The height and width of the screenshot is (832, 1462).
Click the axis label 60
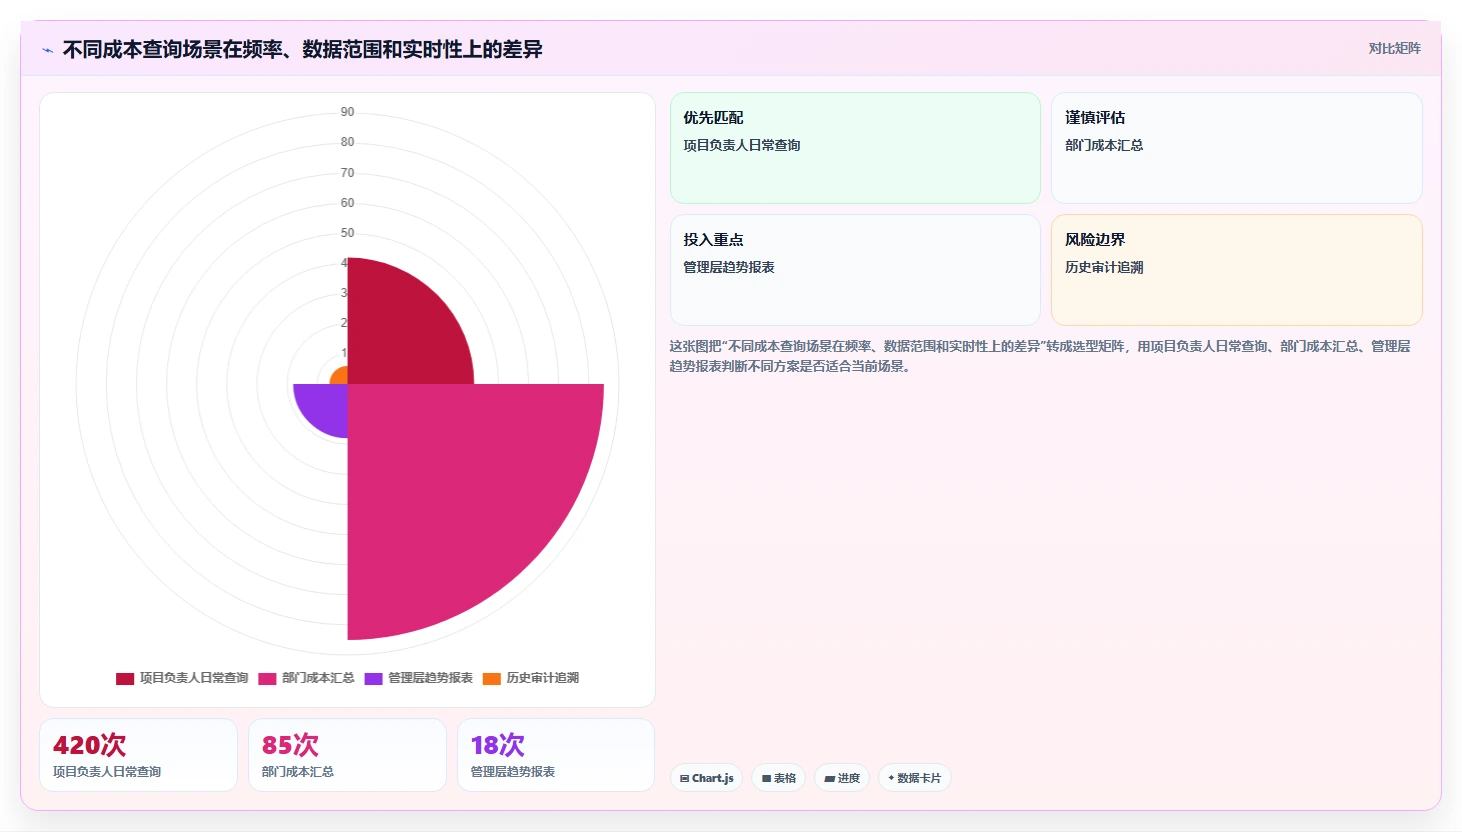click(x=347, y=203)
